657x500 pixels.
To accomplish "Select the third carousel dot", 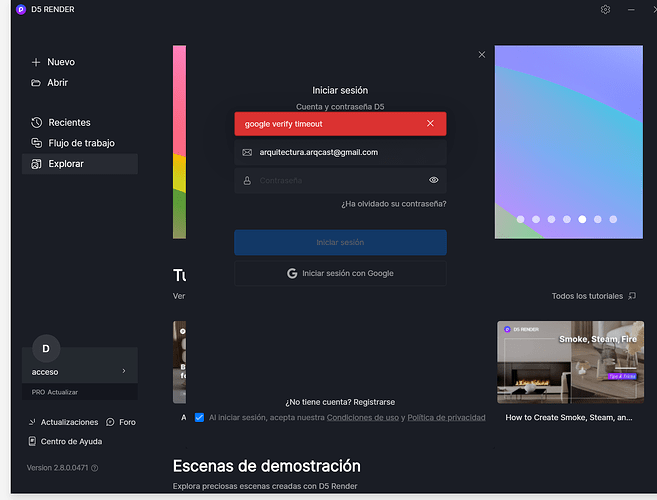I will [x=551, y=219].
